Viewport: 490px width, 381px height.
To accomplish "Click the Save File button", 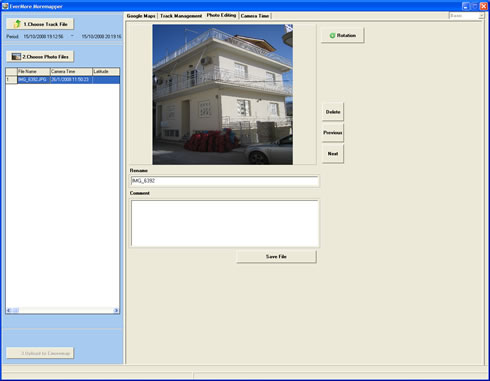I will (x=276, y=256).
